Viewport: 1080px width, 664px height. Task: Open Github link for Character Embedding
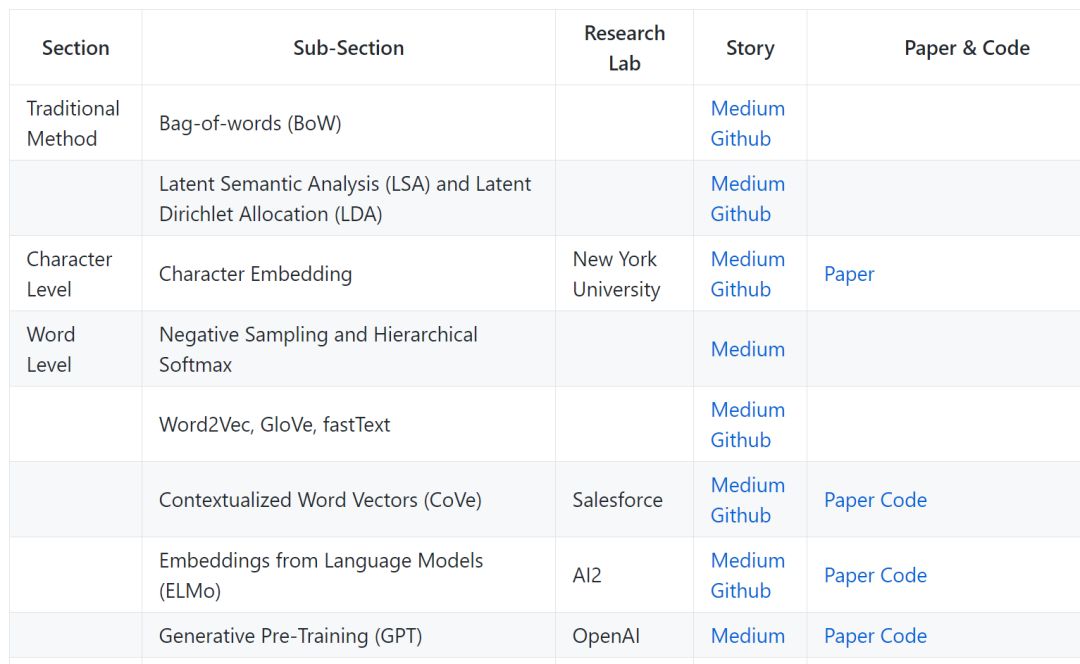[x=740, y=289]
